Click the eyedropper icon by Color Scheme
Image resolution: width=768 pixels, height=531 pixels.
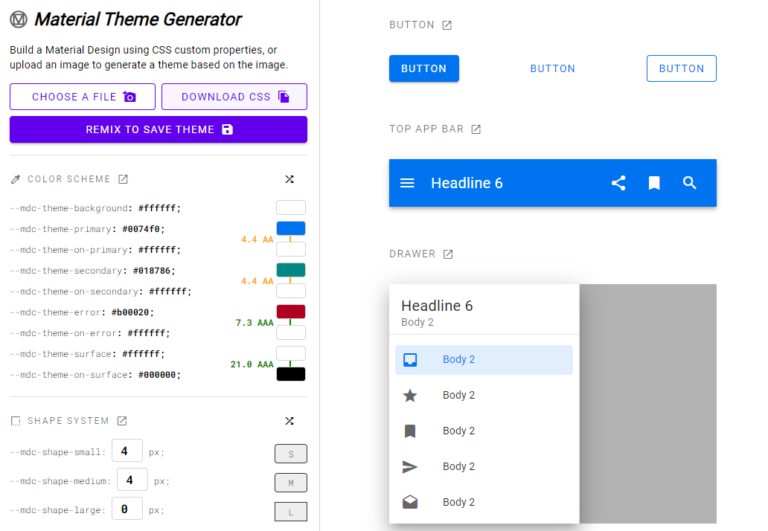[16, 179]
